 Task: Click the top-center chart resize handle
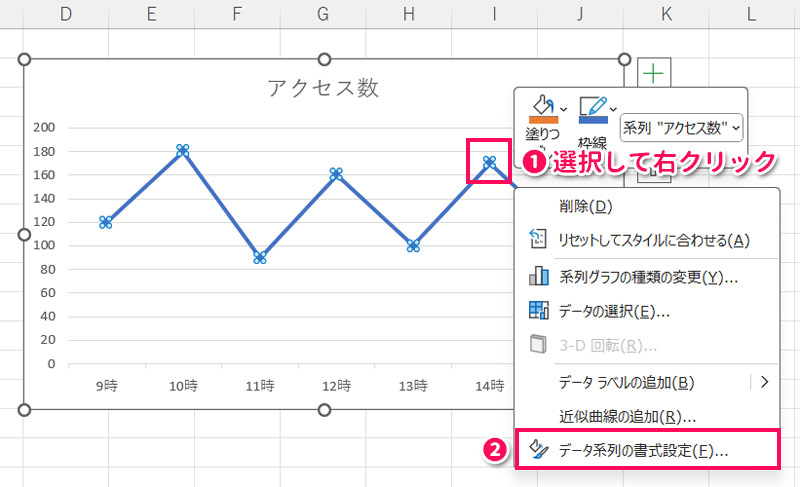click(x=324, y=60)
